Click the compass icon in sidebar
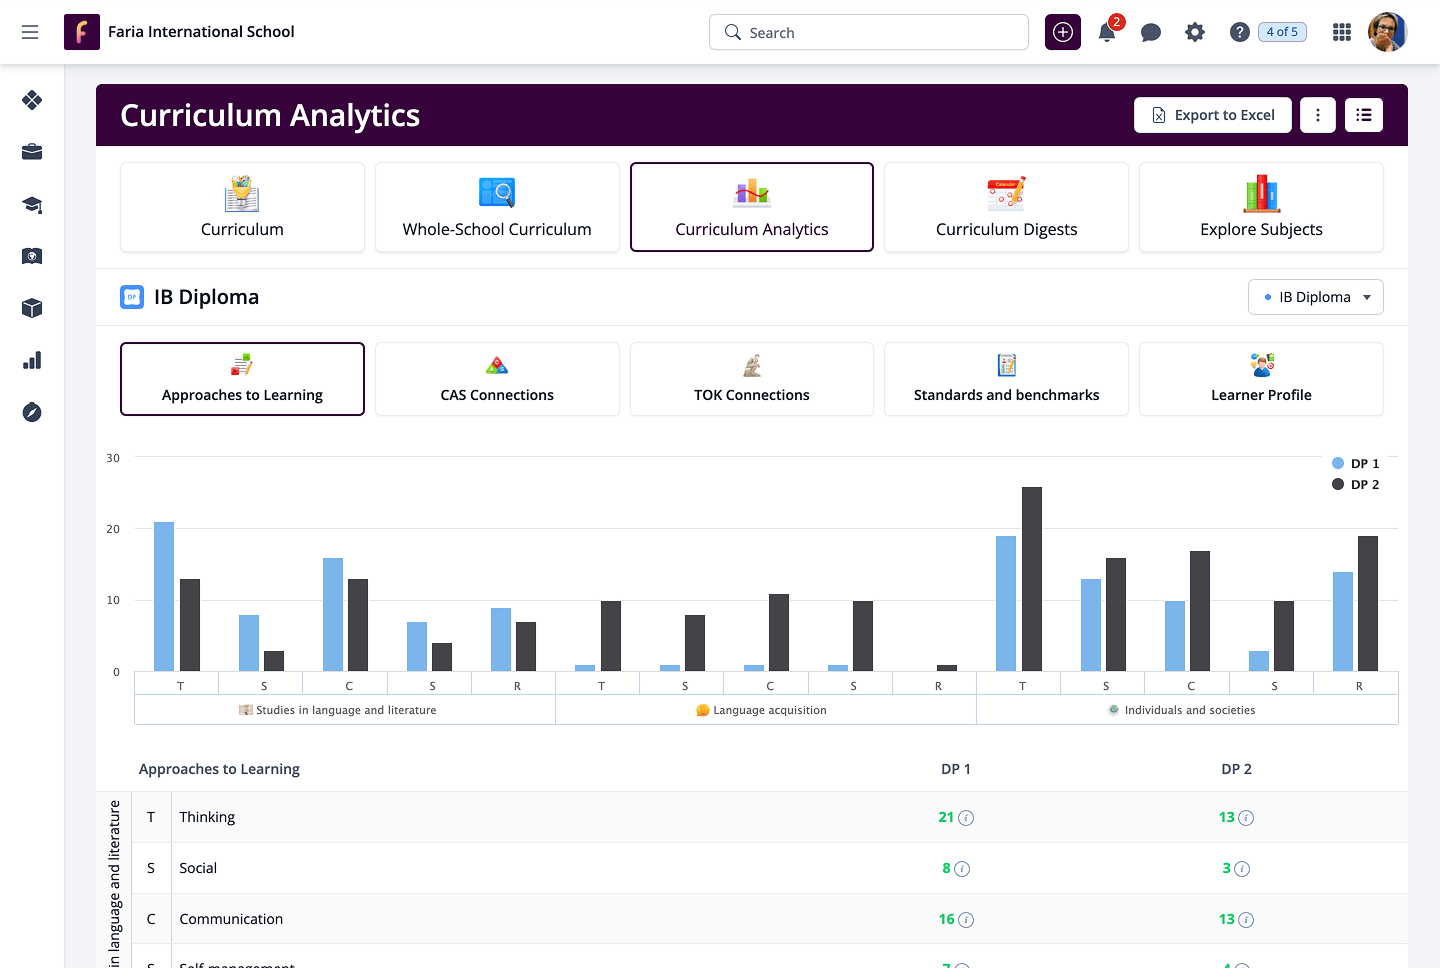The width and height of the screenshot is (1440, 968). (32, 412)
